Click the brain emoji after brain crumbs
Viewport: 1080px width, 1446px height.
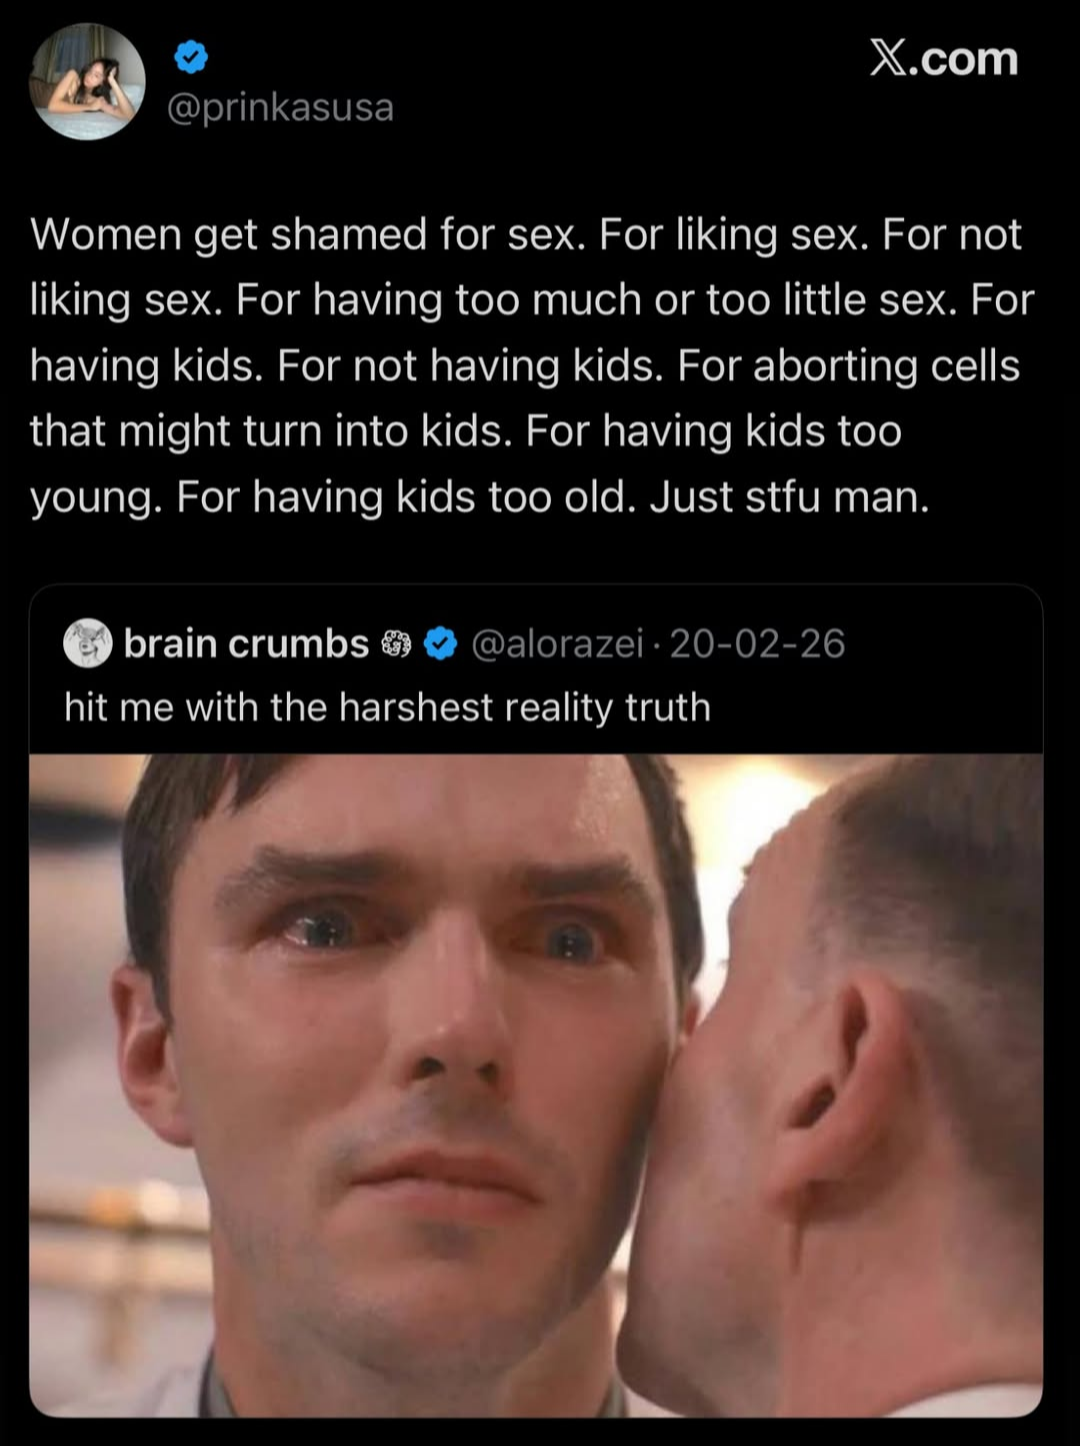click(x=397, y=645)
